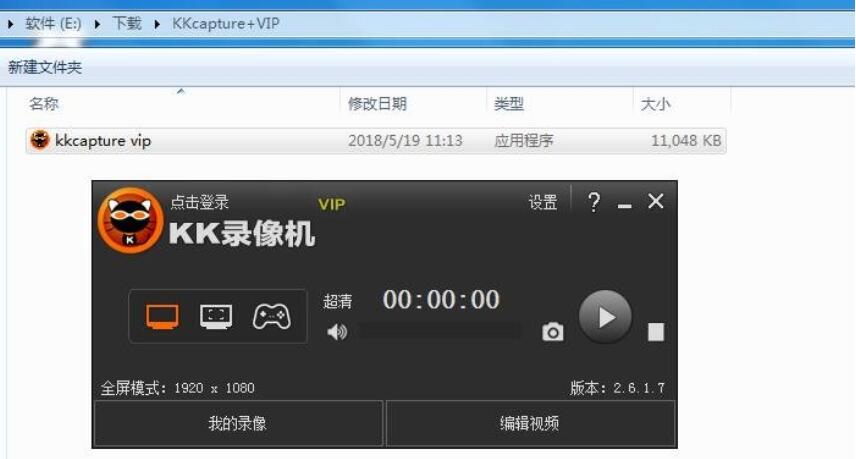Expand arrow before 下载 breadcrumb
856x459 pixels.
point(97,24)
